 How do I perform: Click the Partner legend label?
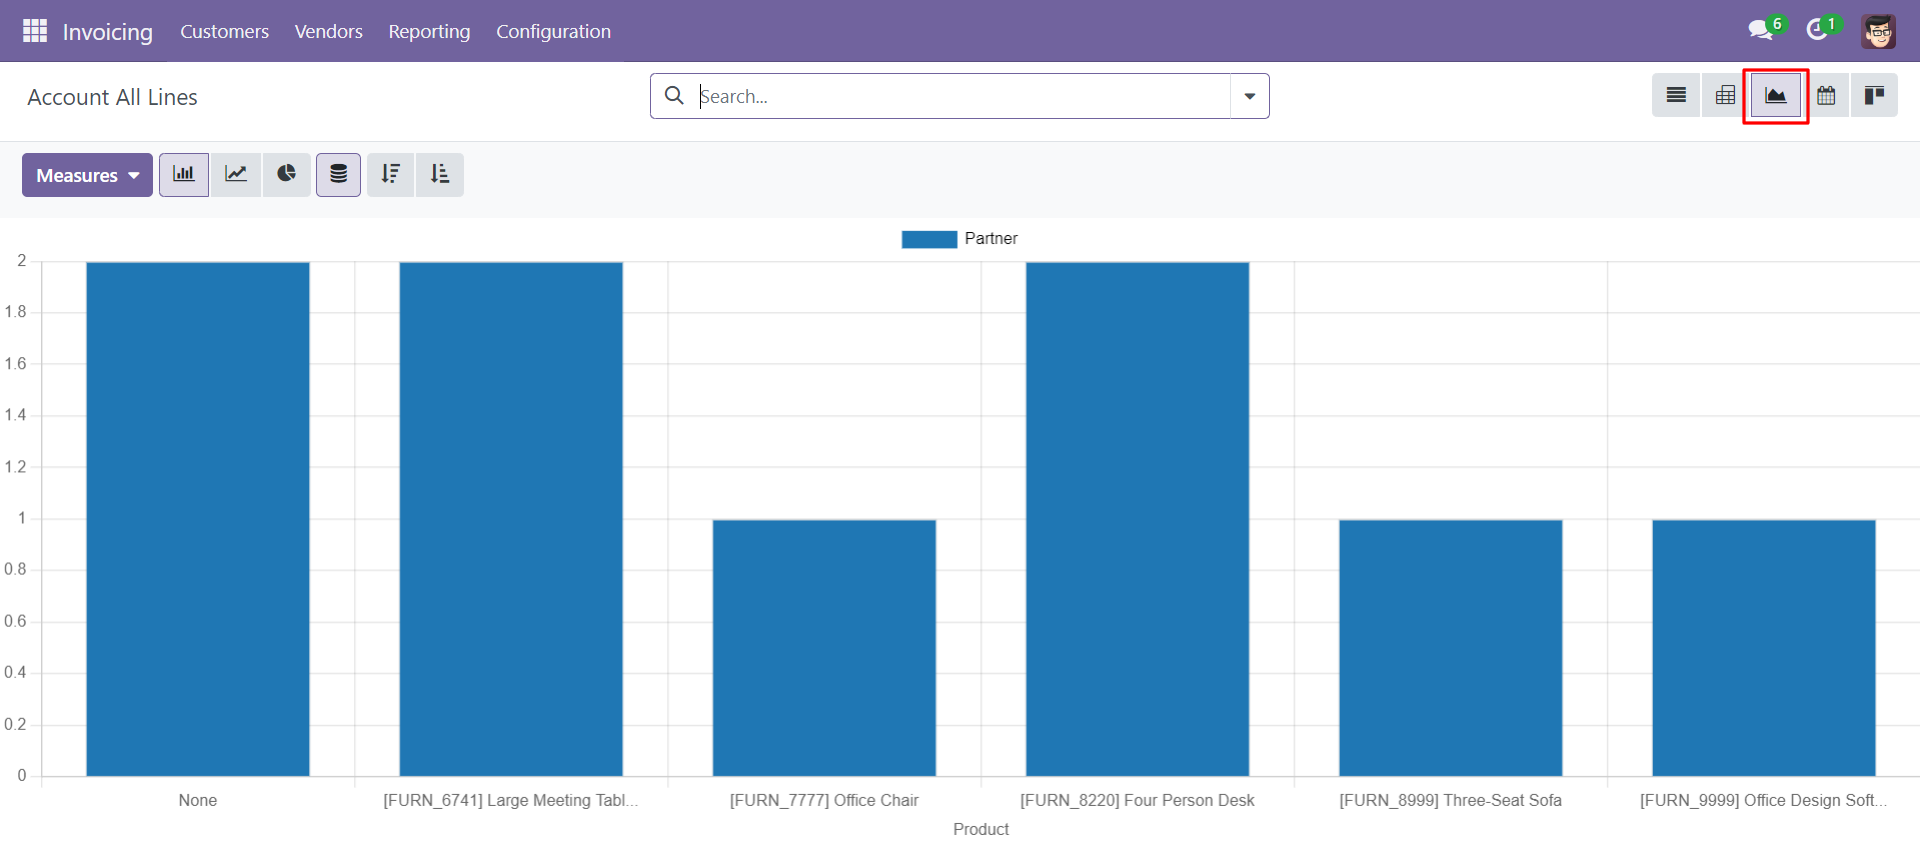[x=991, y=239]
